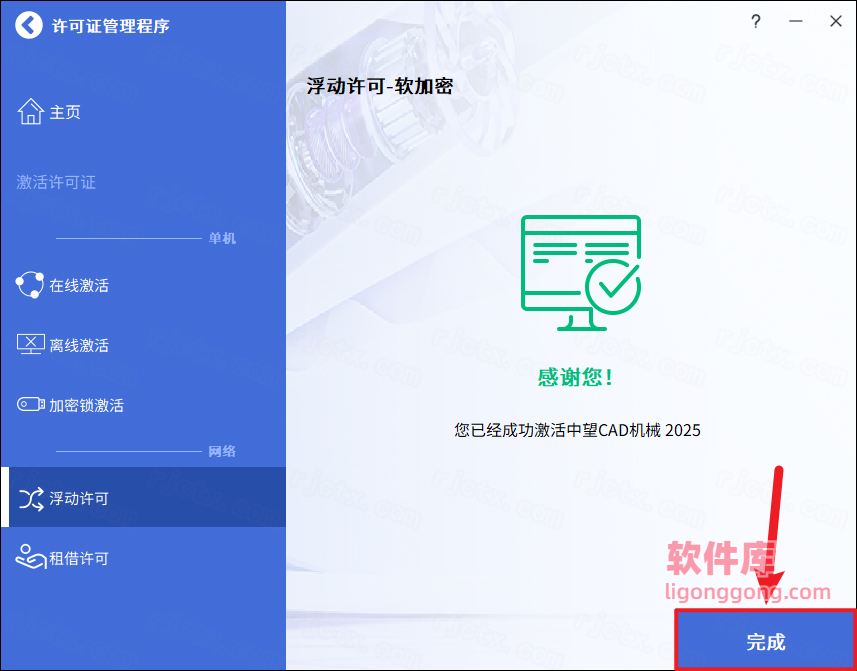The width and height of the screenshot is (857, 671).
Task: Select the 加密锁激活 menu entry
Action: click(x=86, y=405)
